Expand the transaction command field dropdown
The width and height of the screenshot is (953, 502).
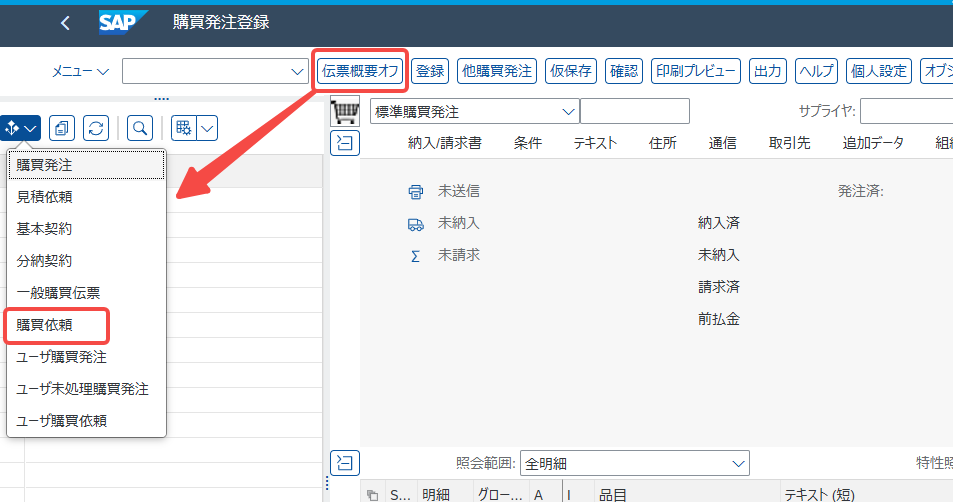297,71
